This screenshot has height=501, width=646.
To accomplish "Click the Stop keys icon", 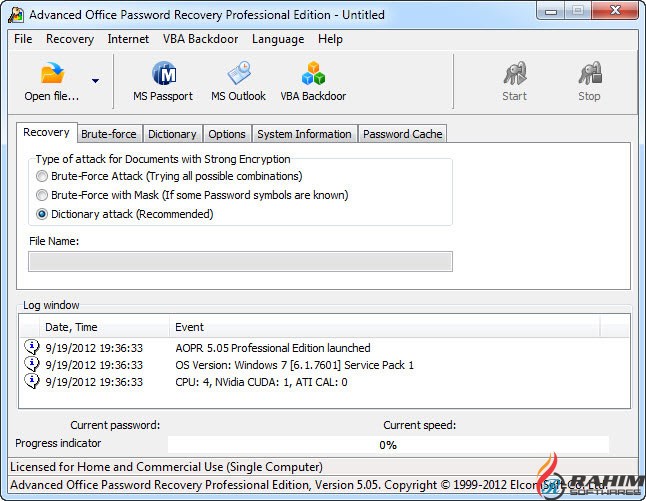I will point(590,73).
